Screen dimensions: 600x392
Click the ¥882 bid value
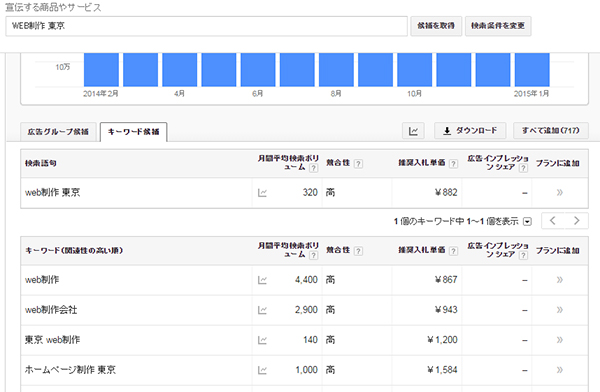coord(446,193)
